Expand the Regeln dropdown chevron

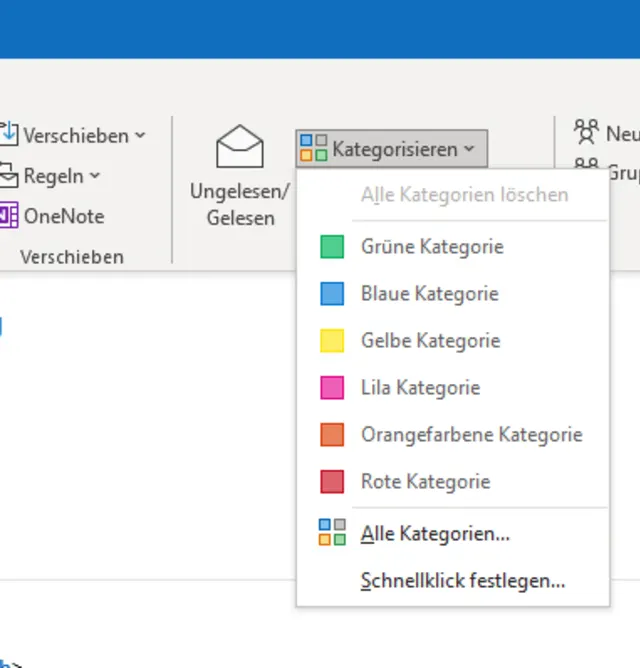click(x=95, y=176)
